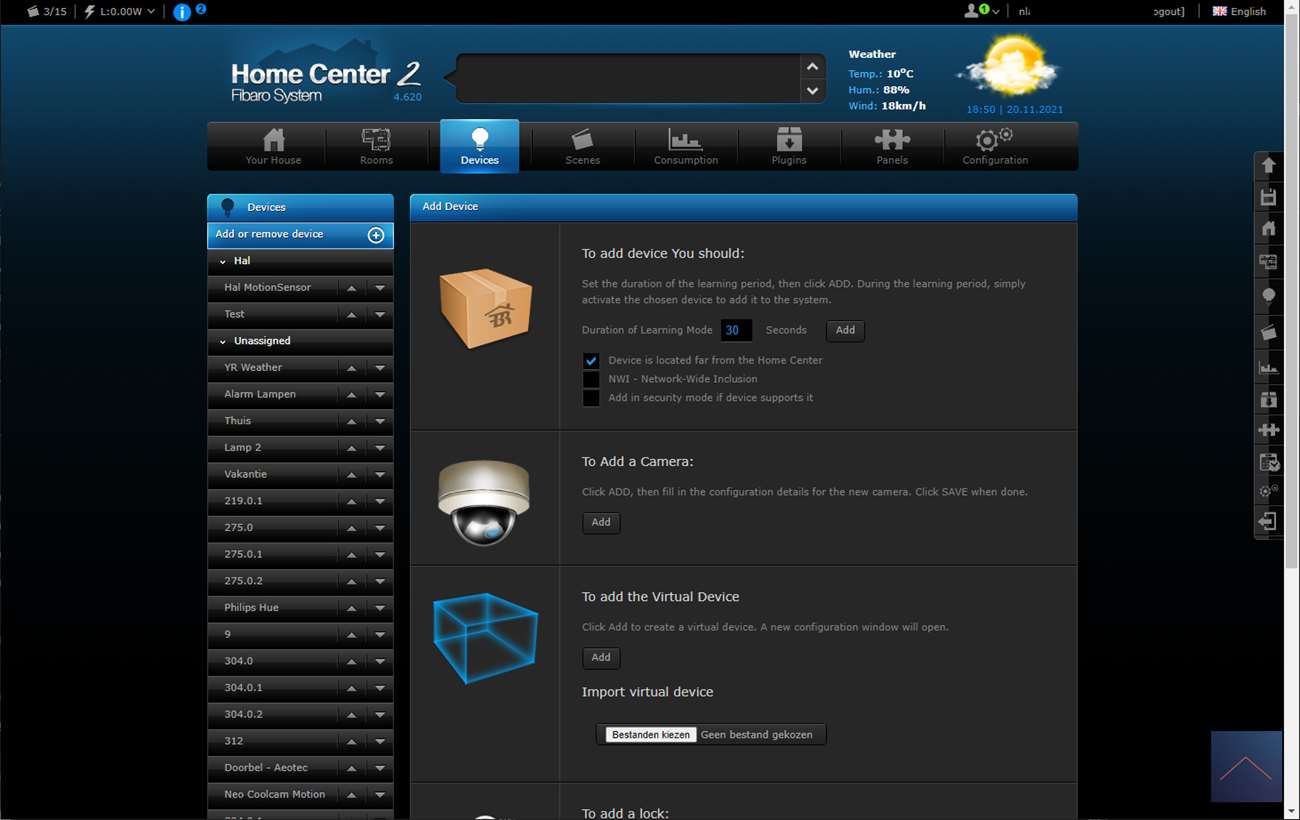Click the plugins box icon in side toolbar
Image resolution: width=1300 pixels, height=820 pixels.
coord(1268,400)
